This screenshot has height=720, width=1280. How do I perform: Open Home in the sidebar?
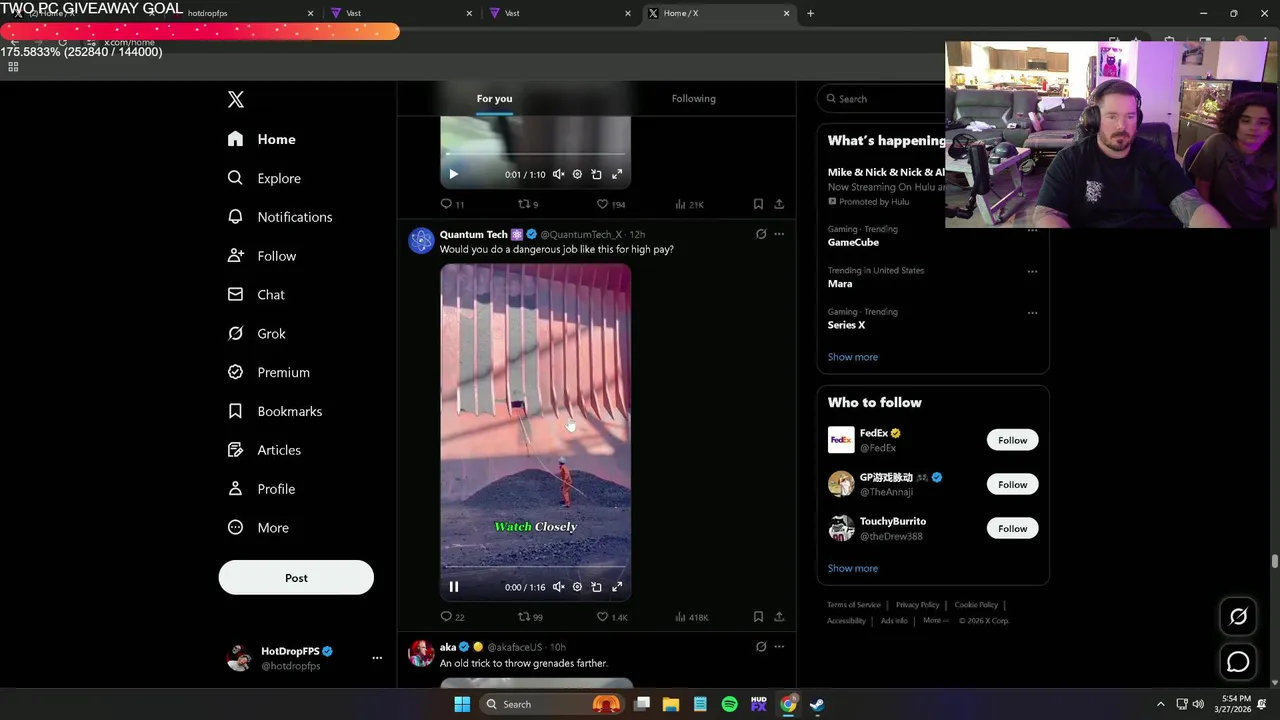(262, 139)
